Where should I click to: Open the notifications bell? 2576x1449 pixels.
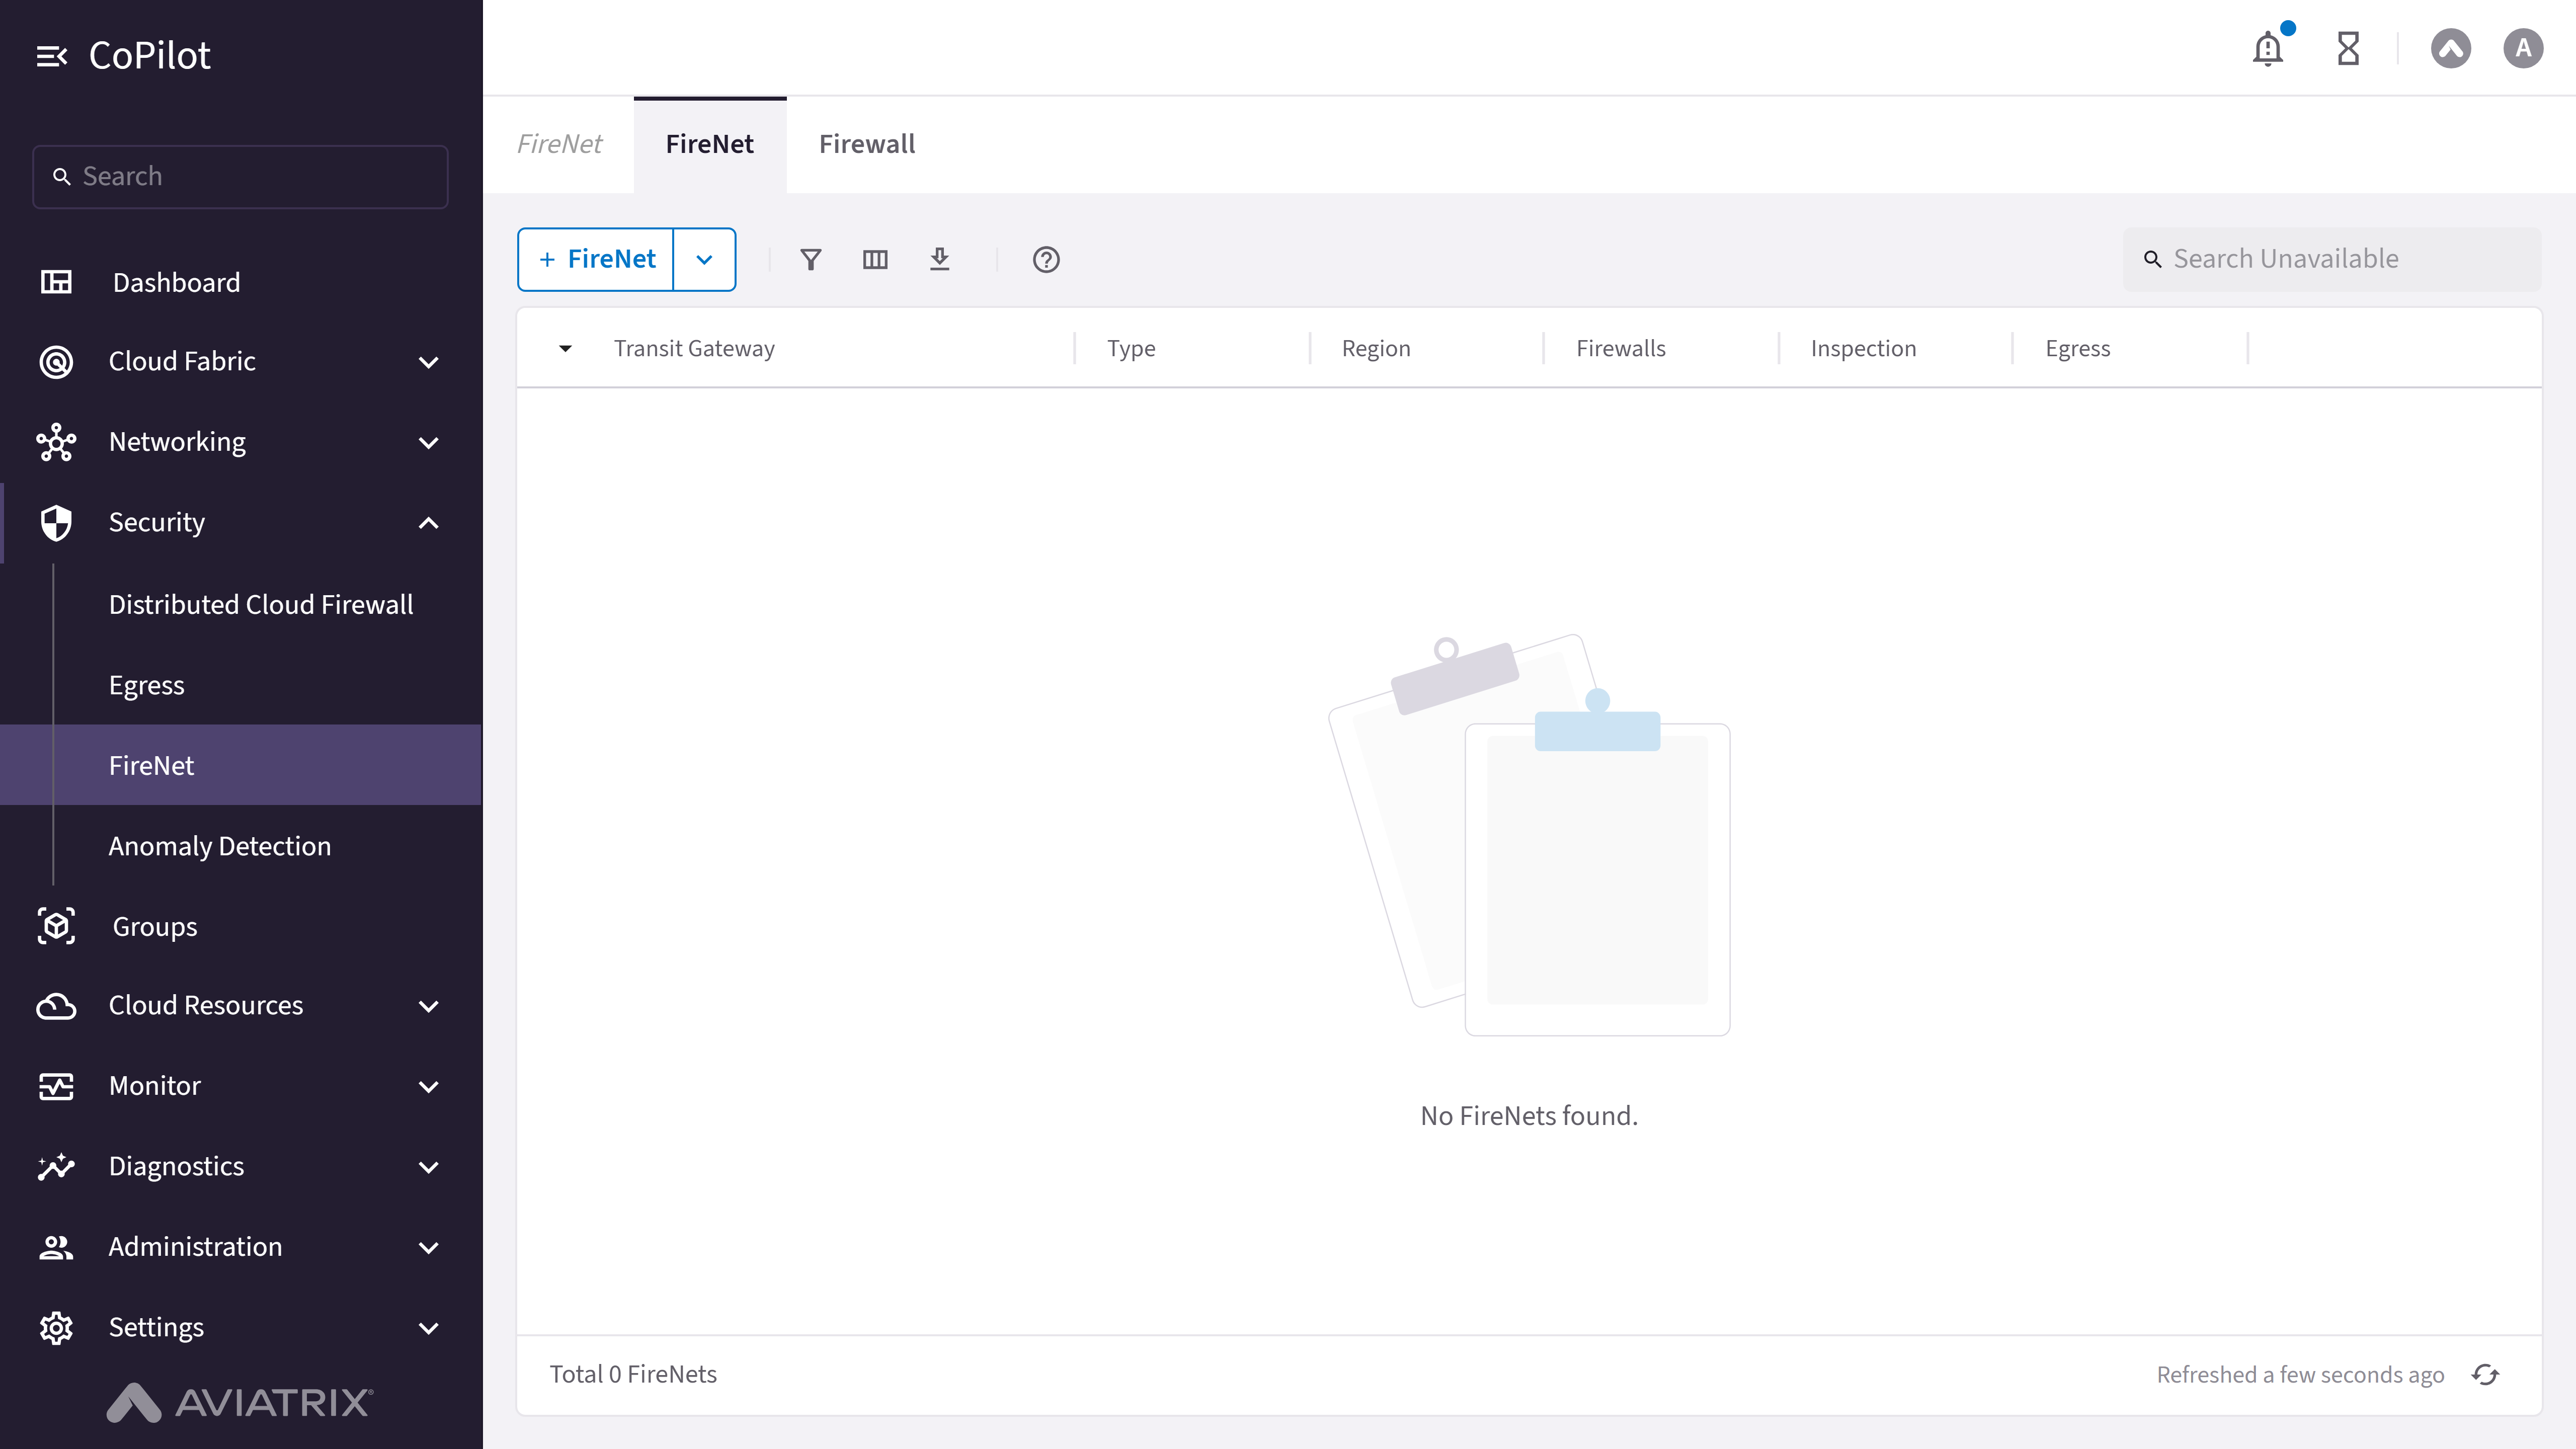pos(2268,48)
